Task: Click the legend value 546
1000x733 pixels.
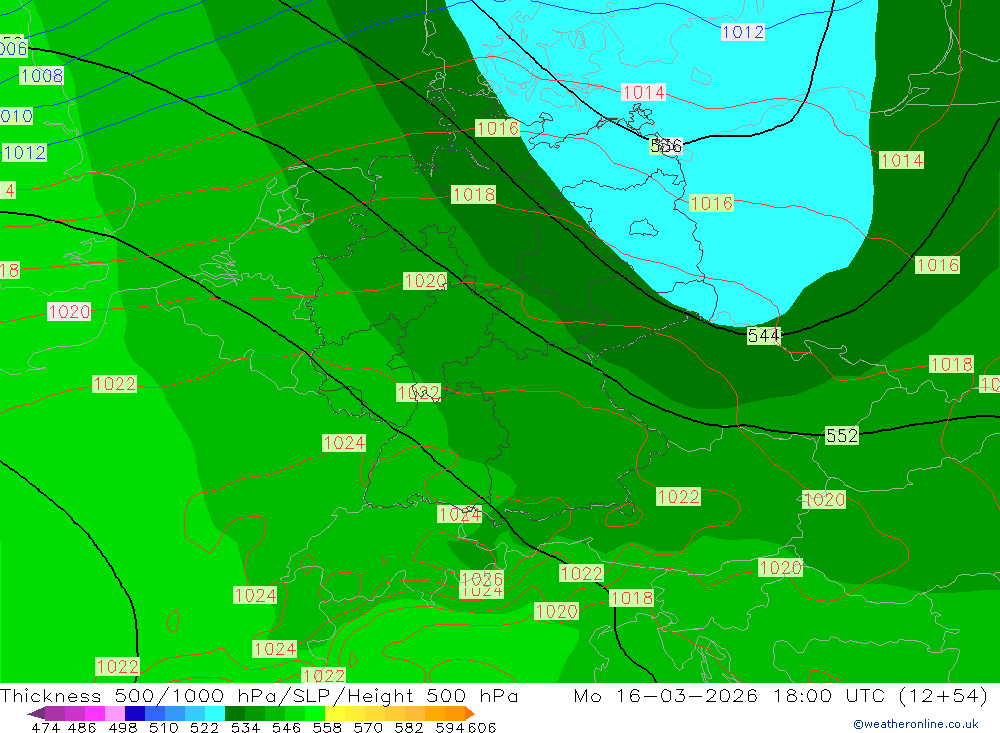Action: [286, 727]
